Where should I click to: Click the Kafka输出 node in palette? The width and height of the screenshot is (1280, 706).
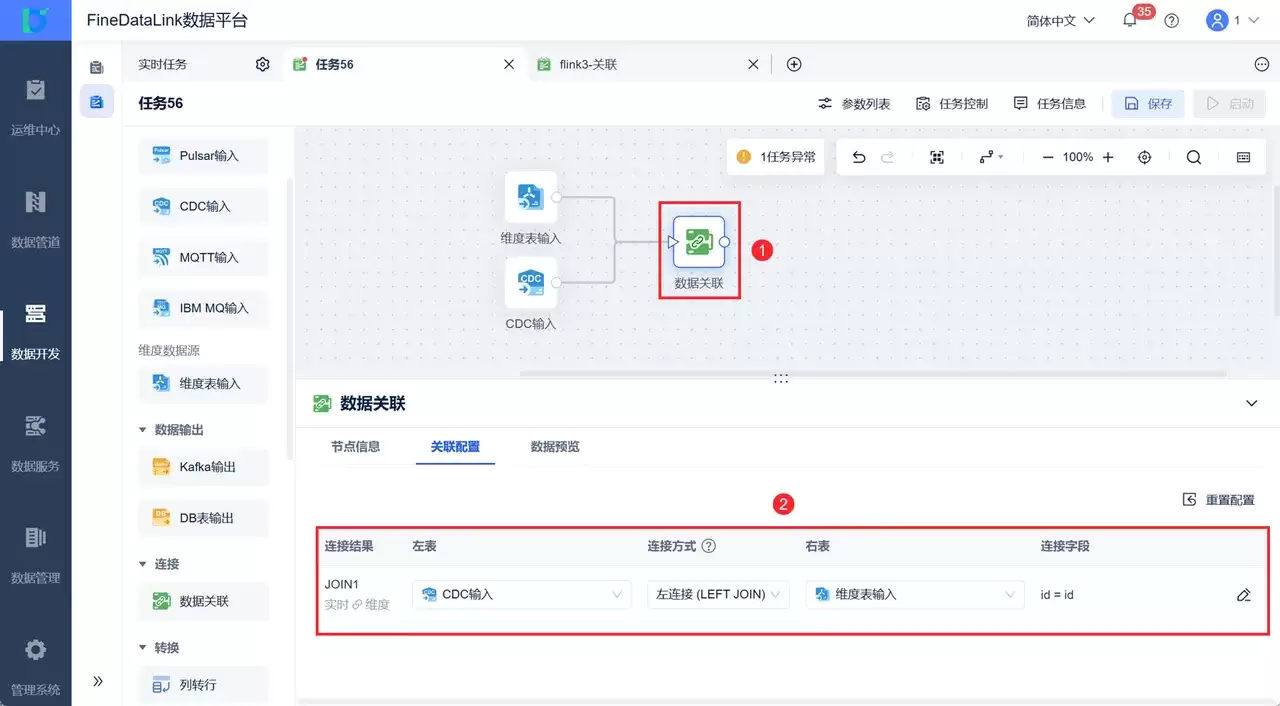coord(204,467)
